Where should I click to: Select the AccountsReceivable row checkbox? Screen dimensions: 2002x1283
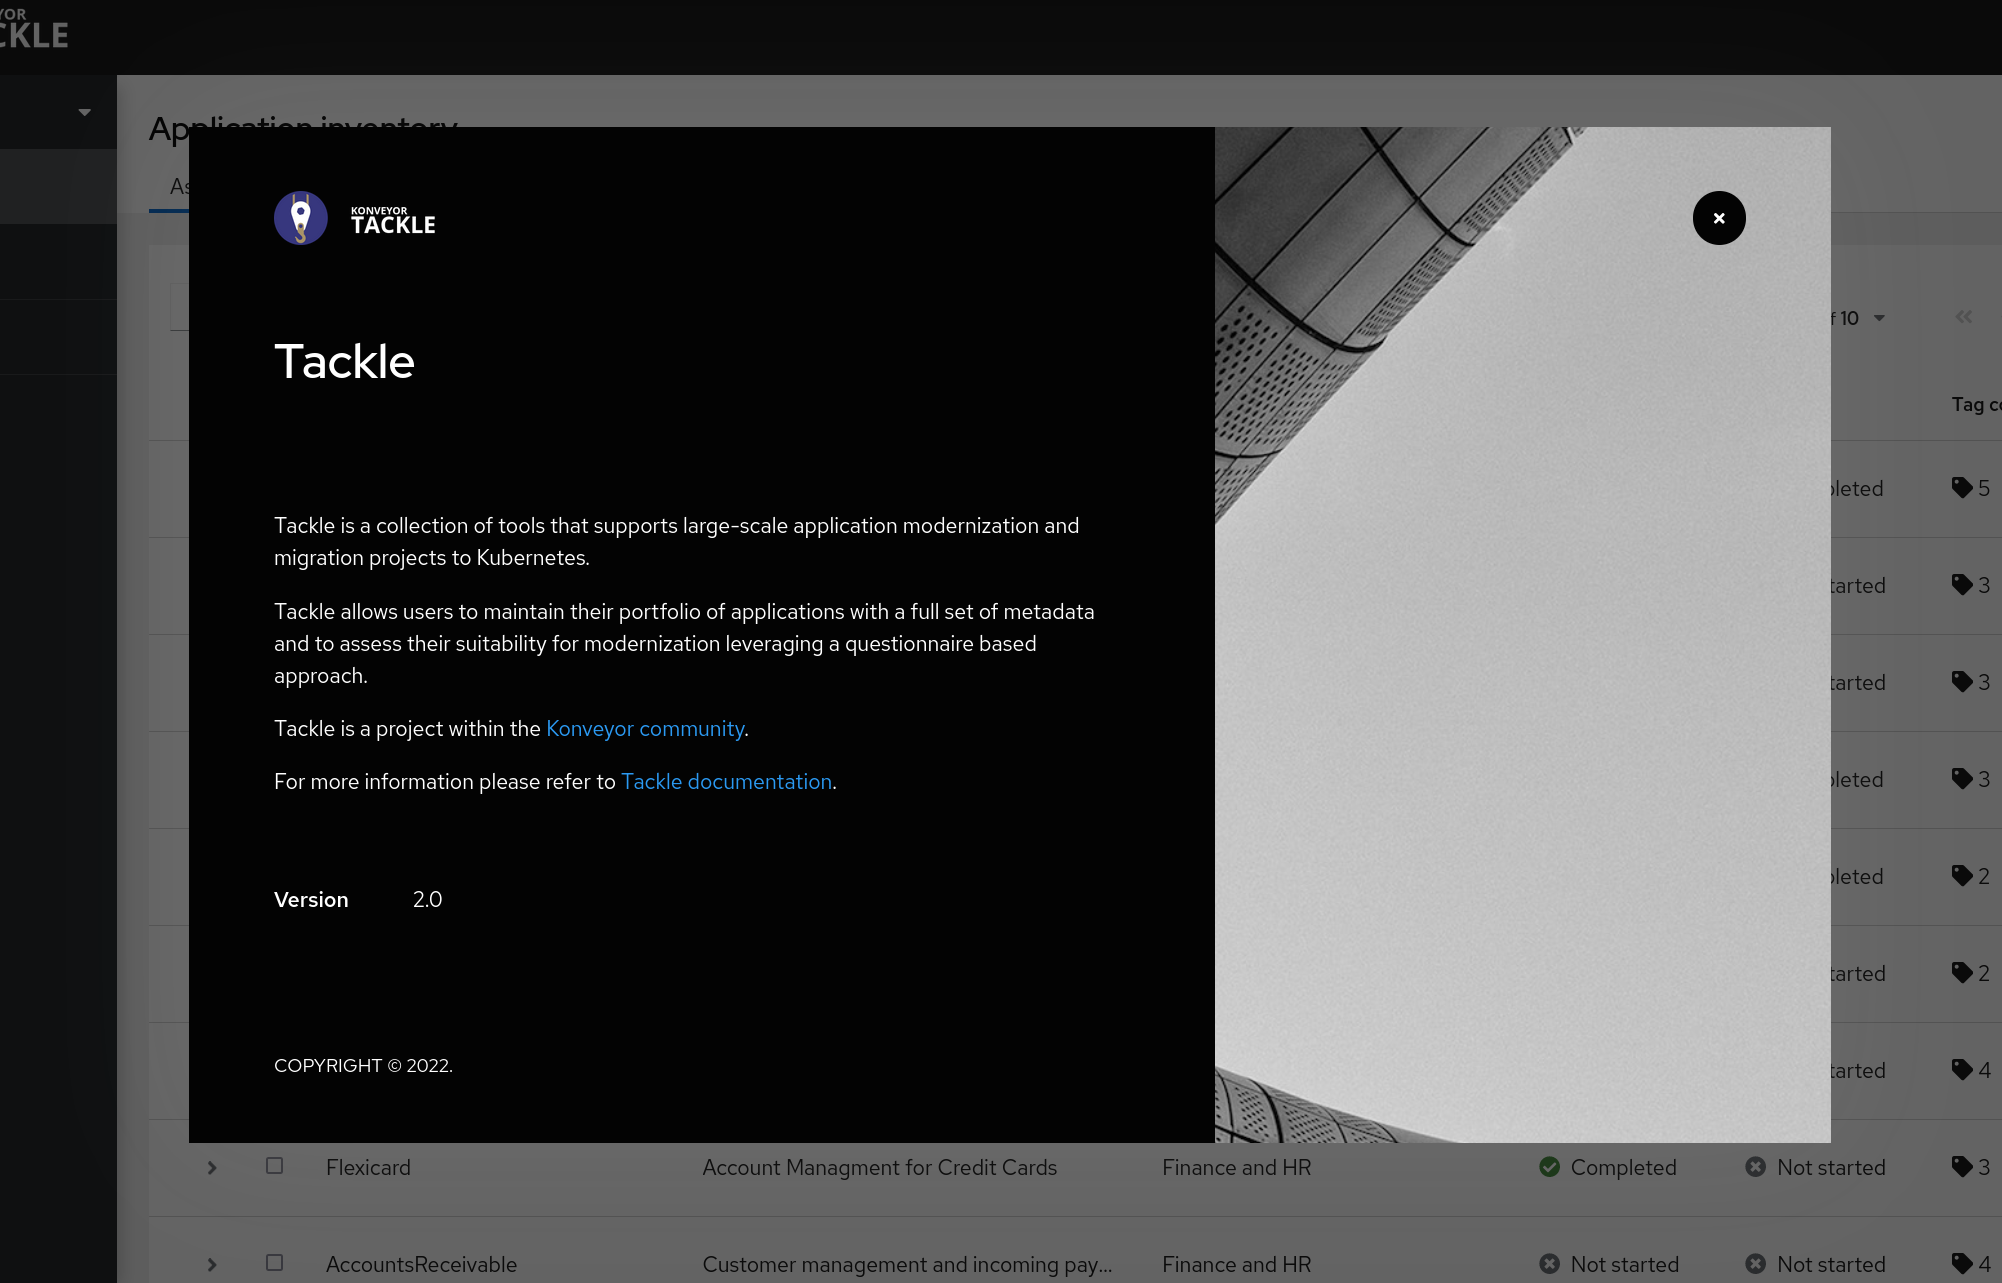[x=275, y=1263]
